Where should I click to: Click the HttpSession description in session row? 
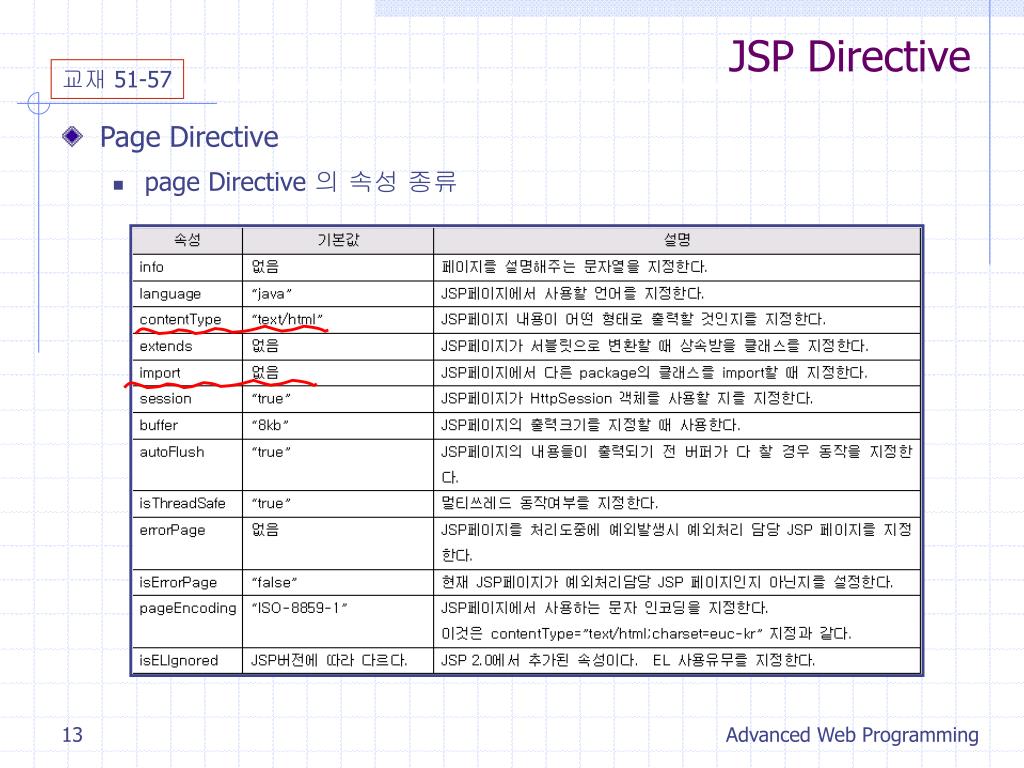click(627, 398)
